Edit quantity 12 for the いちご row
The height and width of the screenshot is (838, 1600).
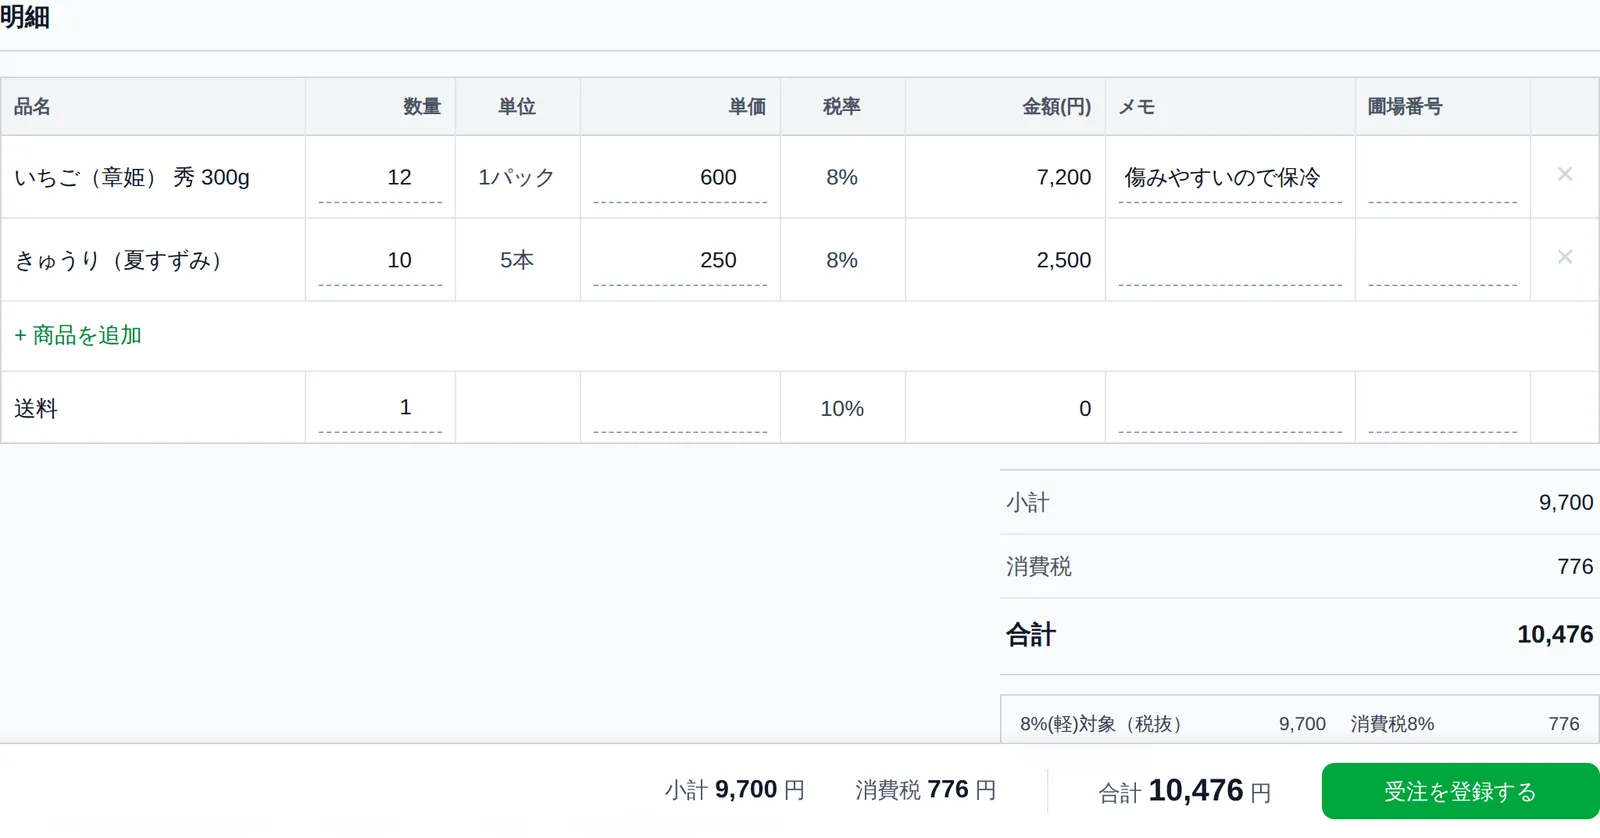tap(380, 178)
